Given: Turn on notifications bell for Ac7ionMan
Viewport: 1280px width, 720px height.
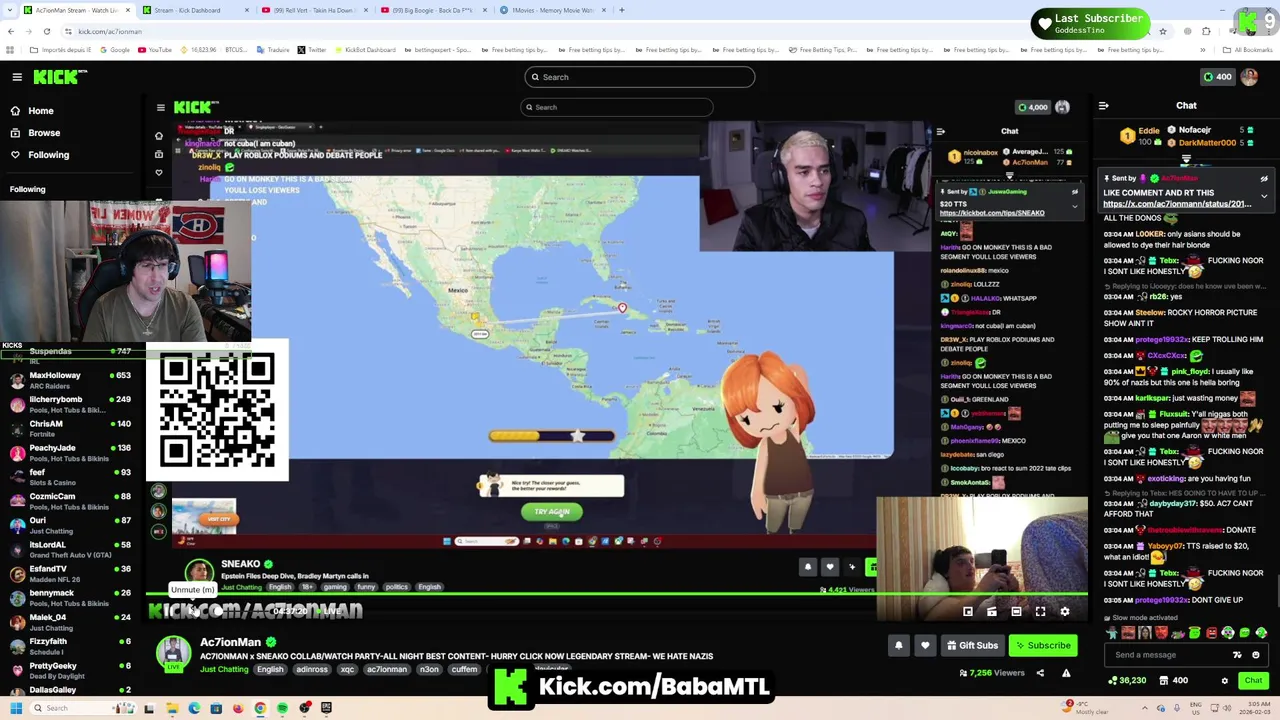Looking at the screenshot, I should tap(898, 645).
